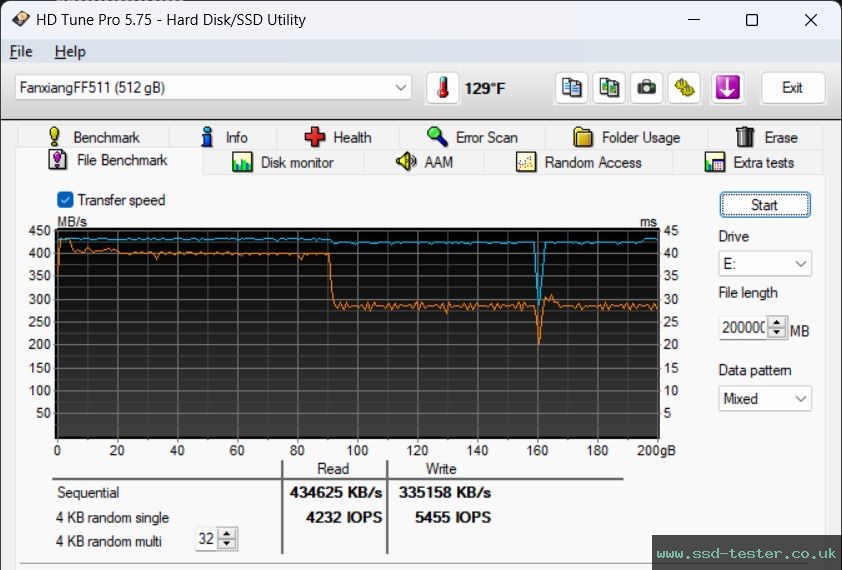
Task: Click the HD Tune Pro title bar icon
Action: point(20,19)
